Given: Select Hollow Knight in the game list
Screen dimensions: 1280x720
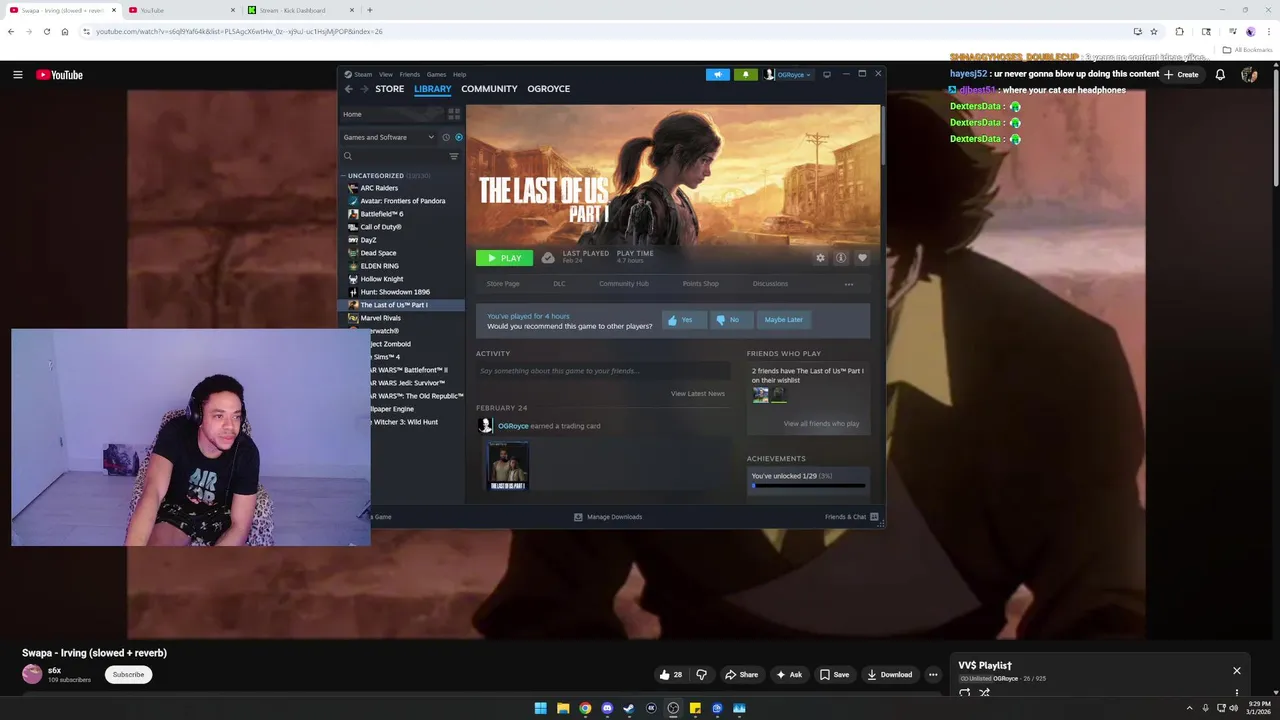Looking at the screenshot, I should [381, 279].
